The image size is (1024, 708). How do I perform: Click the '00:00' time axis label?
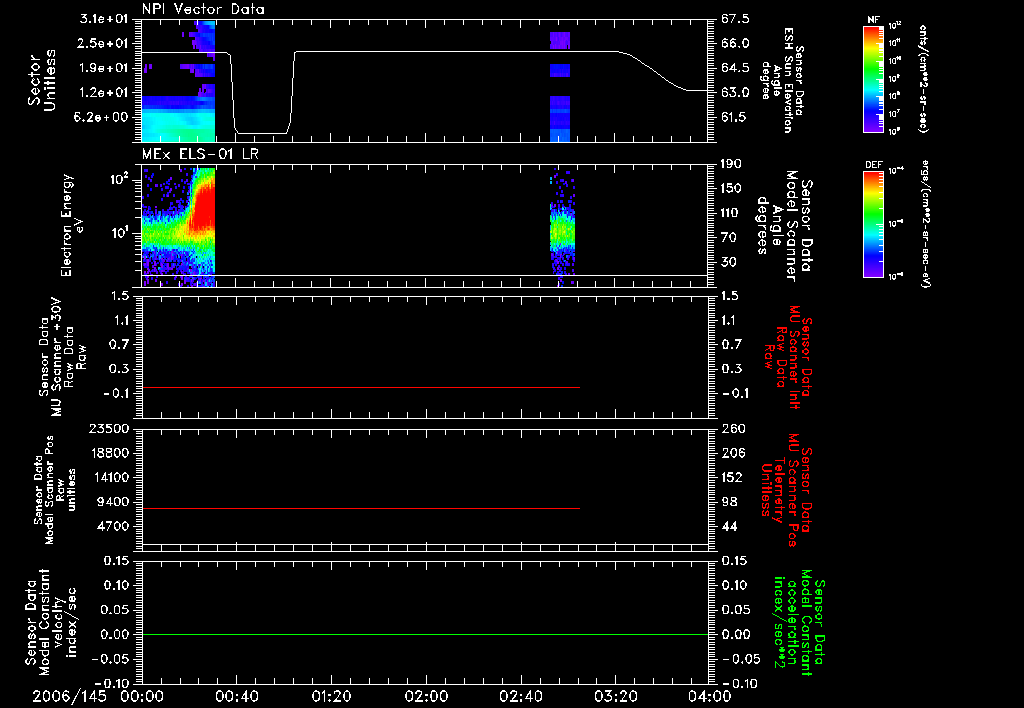pyautogui.click(x=142, y=696)
